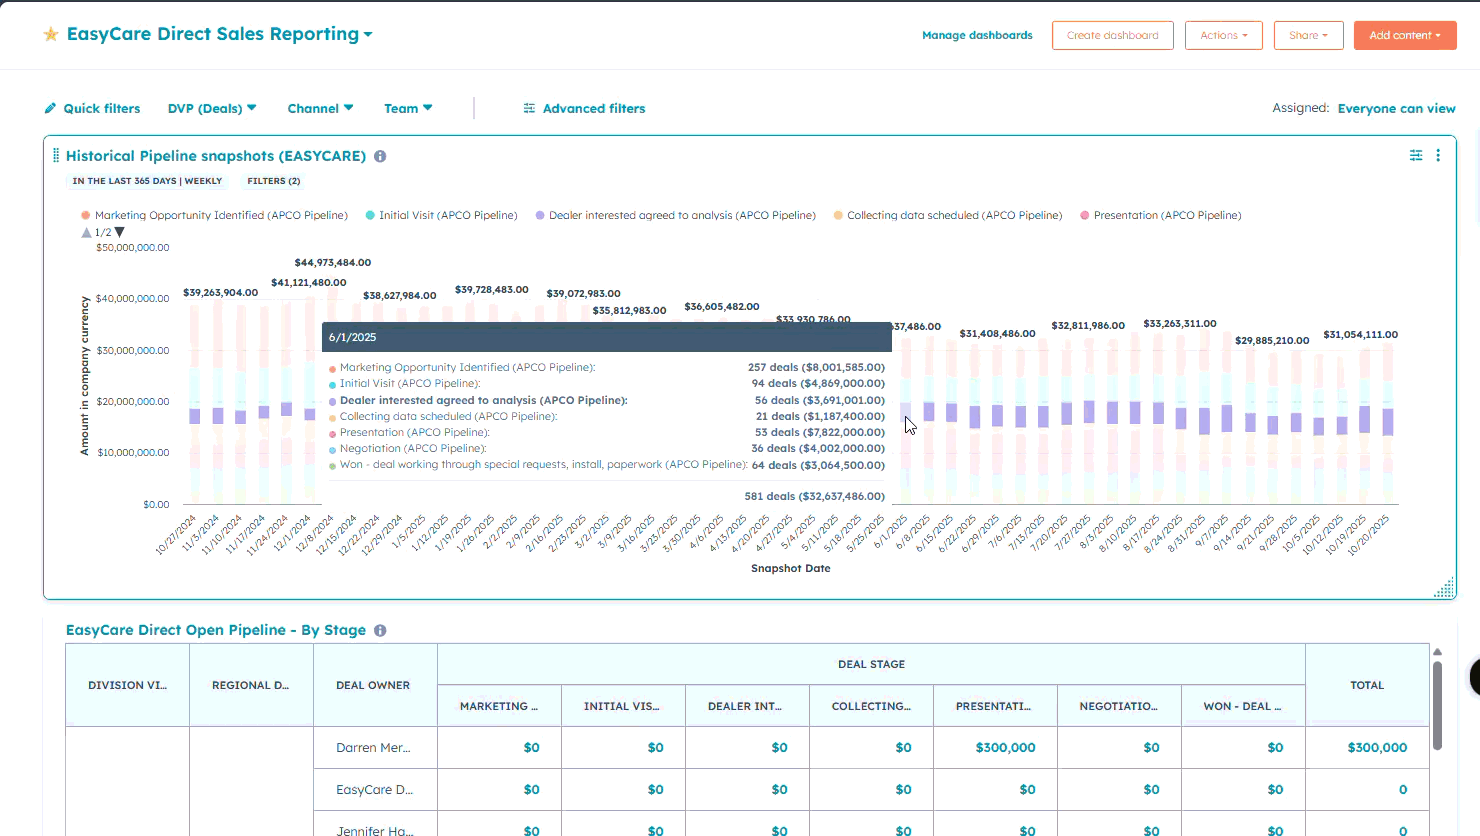Click the report filter settings icon

tap(1416, 155)
